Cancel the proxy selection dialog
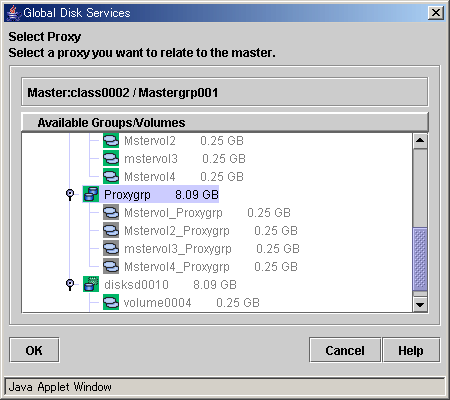 [345, 350]
